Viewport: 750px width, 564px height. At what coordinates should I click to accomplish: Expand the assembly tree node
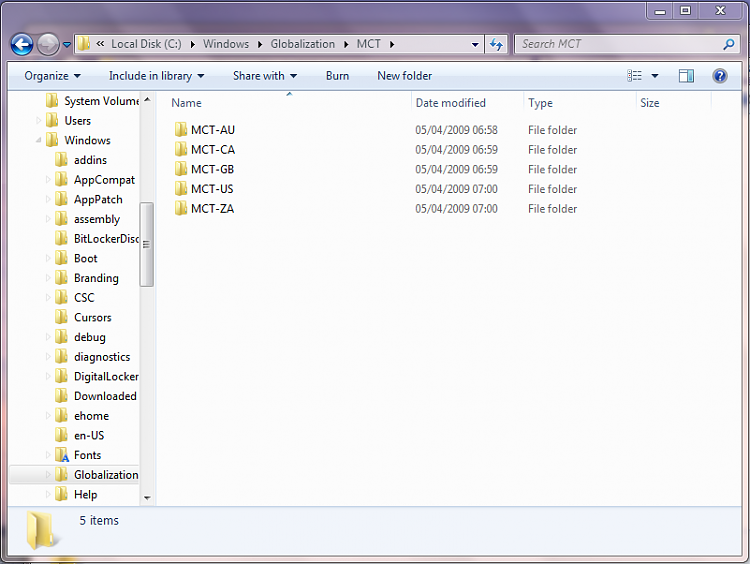(x=48, y=219)
